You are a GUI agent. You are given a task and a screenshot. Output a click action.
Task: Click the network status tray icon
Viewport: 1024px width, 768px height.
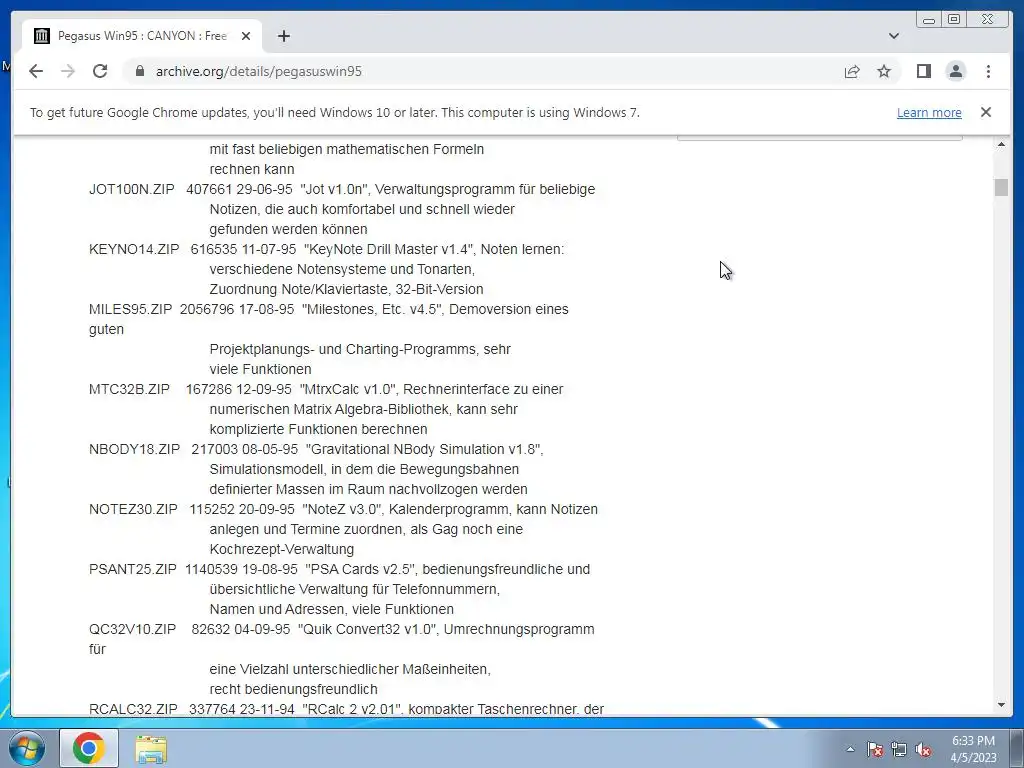click(899, 749)
